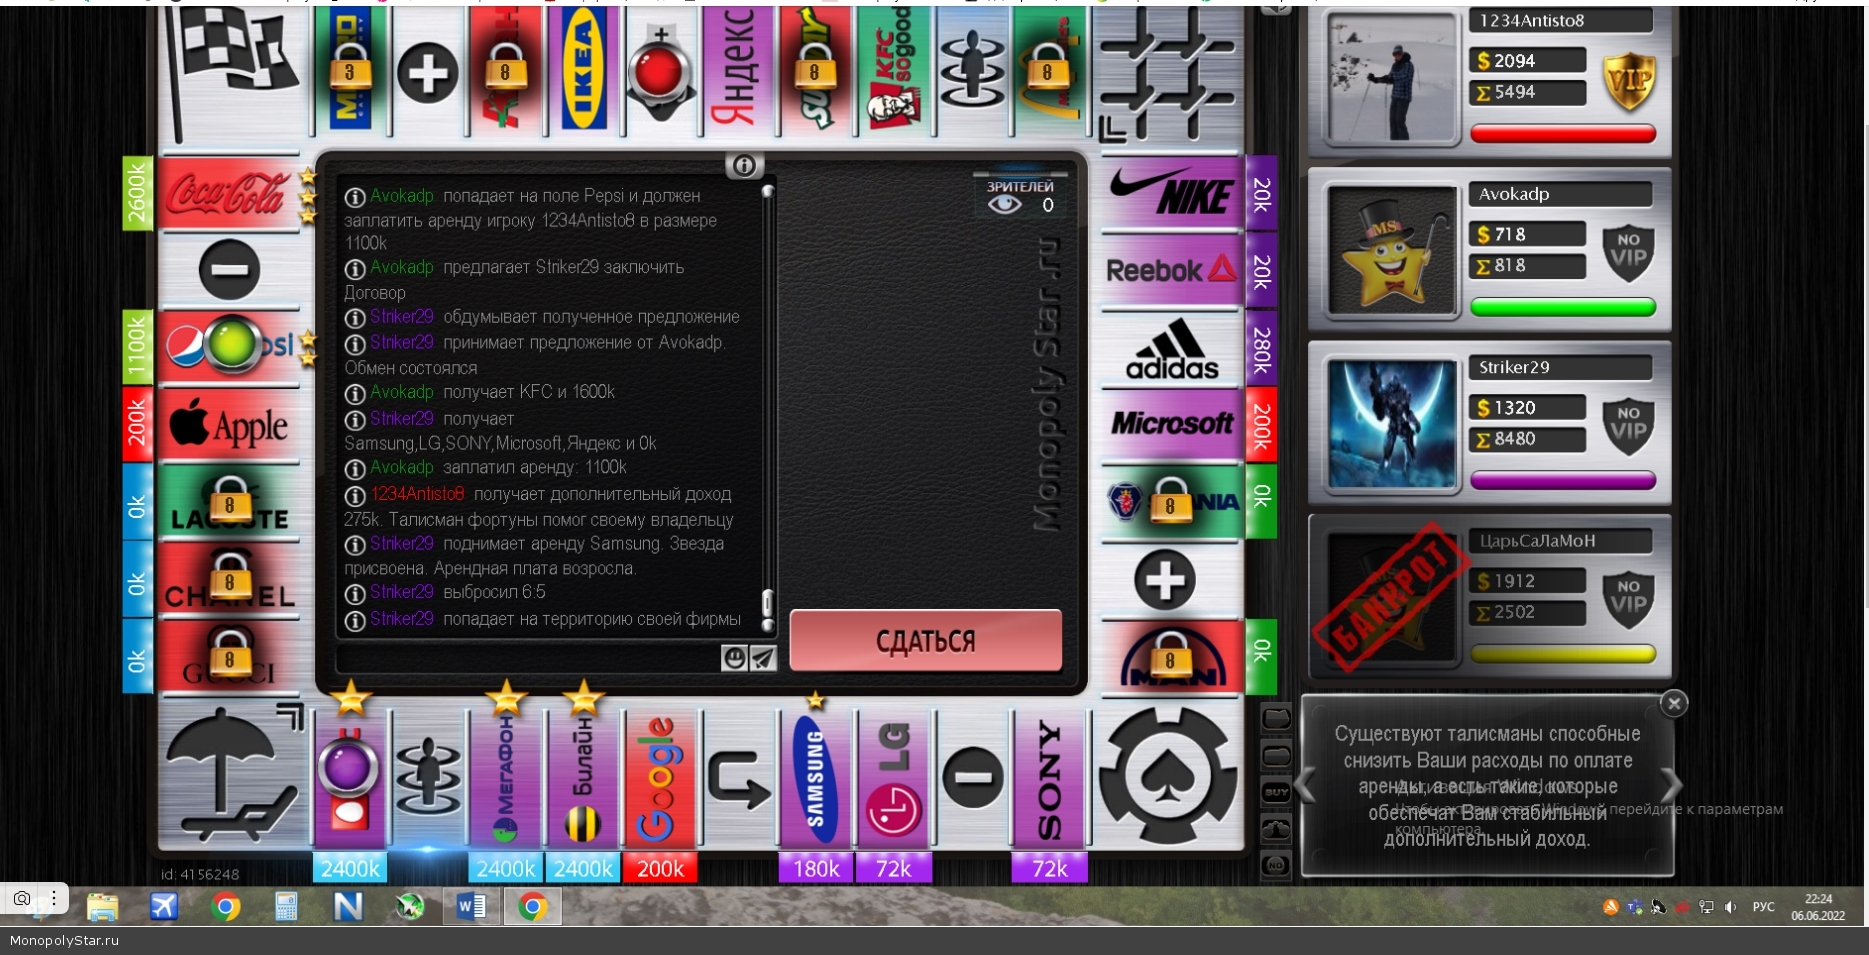The width and height of the screenshot is (1869, 955).
Task: Open 1234Antisto8 player avatar
Action: [1392, 79]
